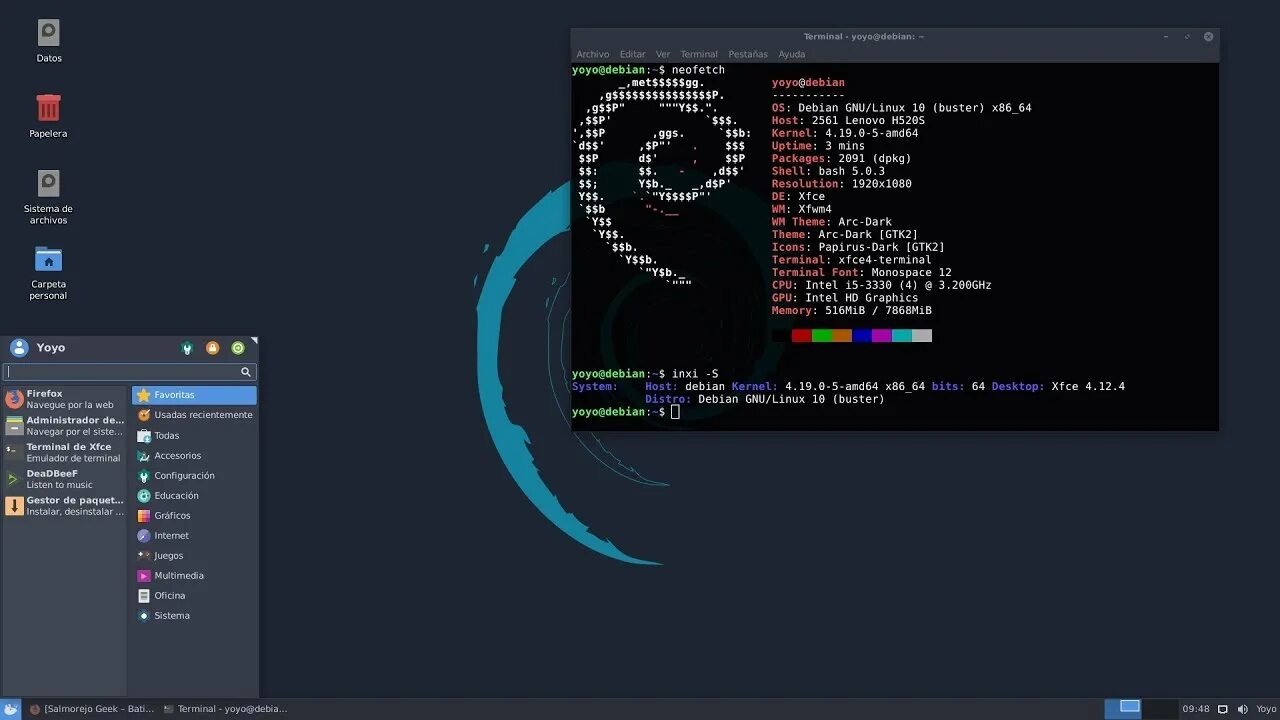Open the Educación category
The height and width of the screenshot is (720, 1280).
(194, 495)
